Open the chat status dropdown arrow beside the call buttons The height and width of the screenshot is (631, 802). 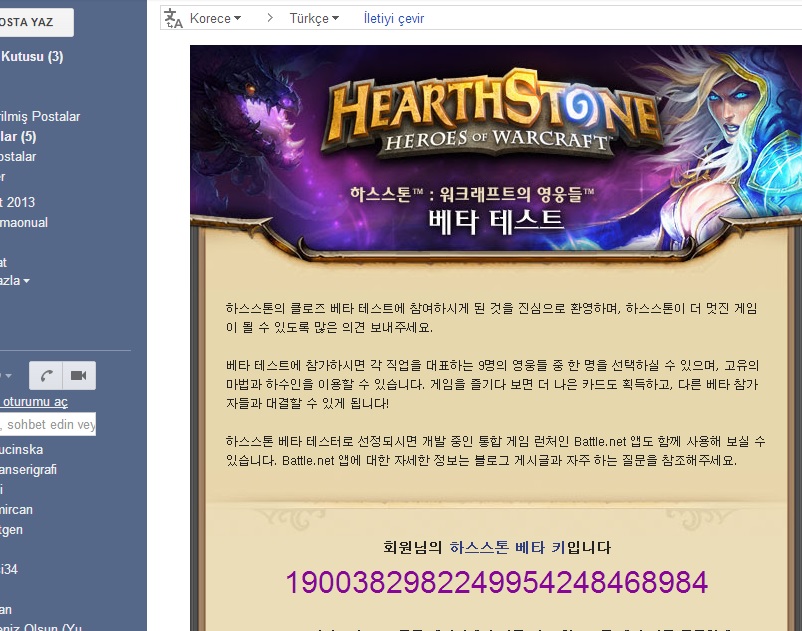(8, 375)
